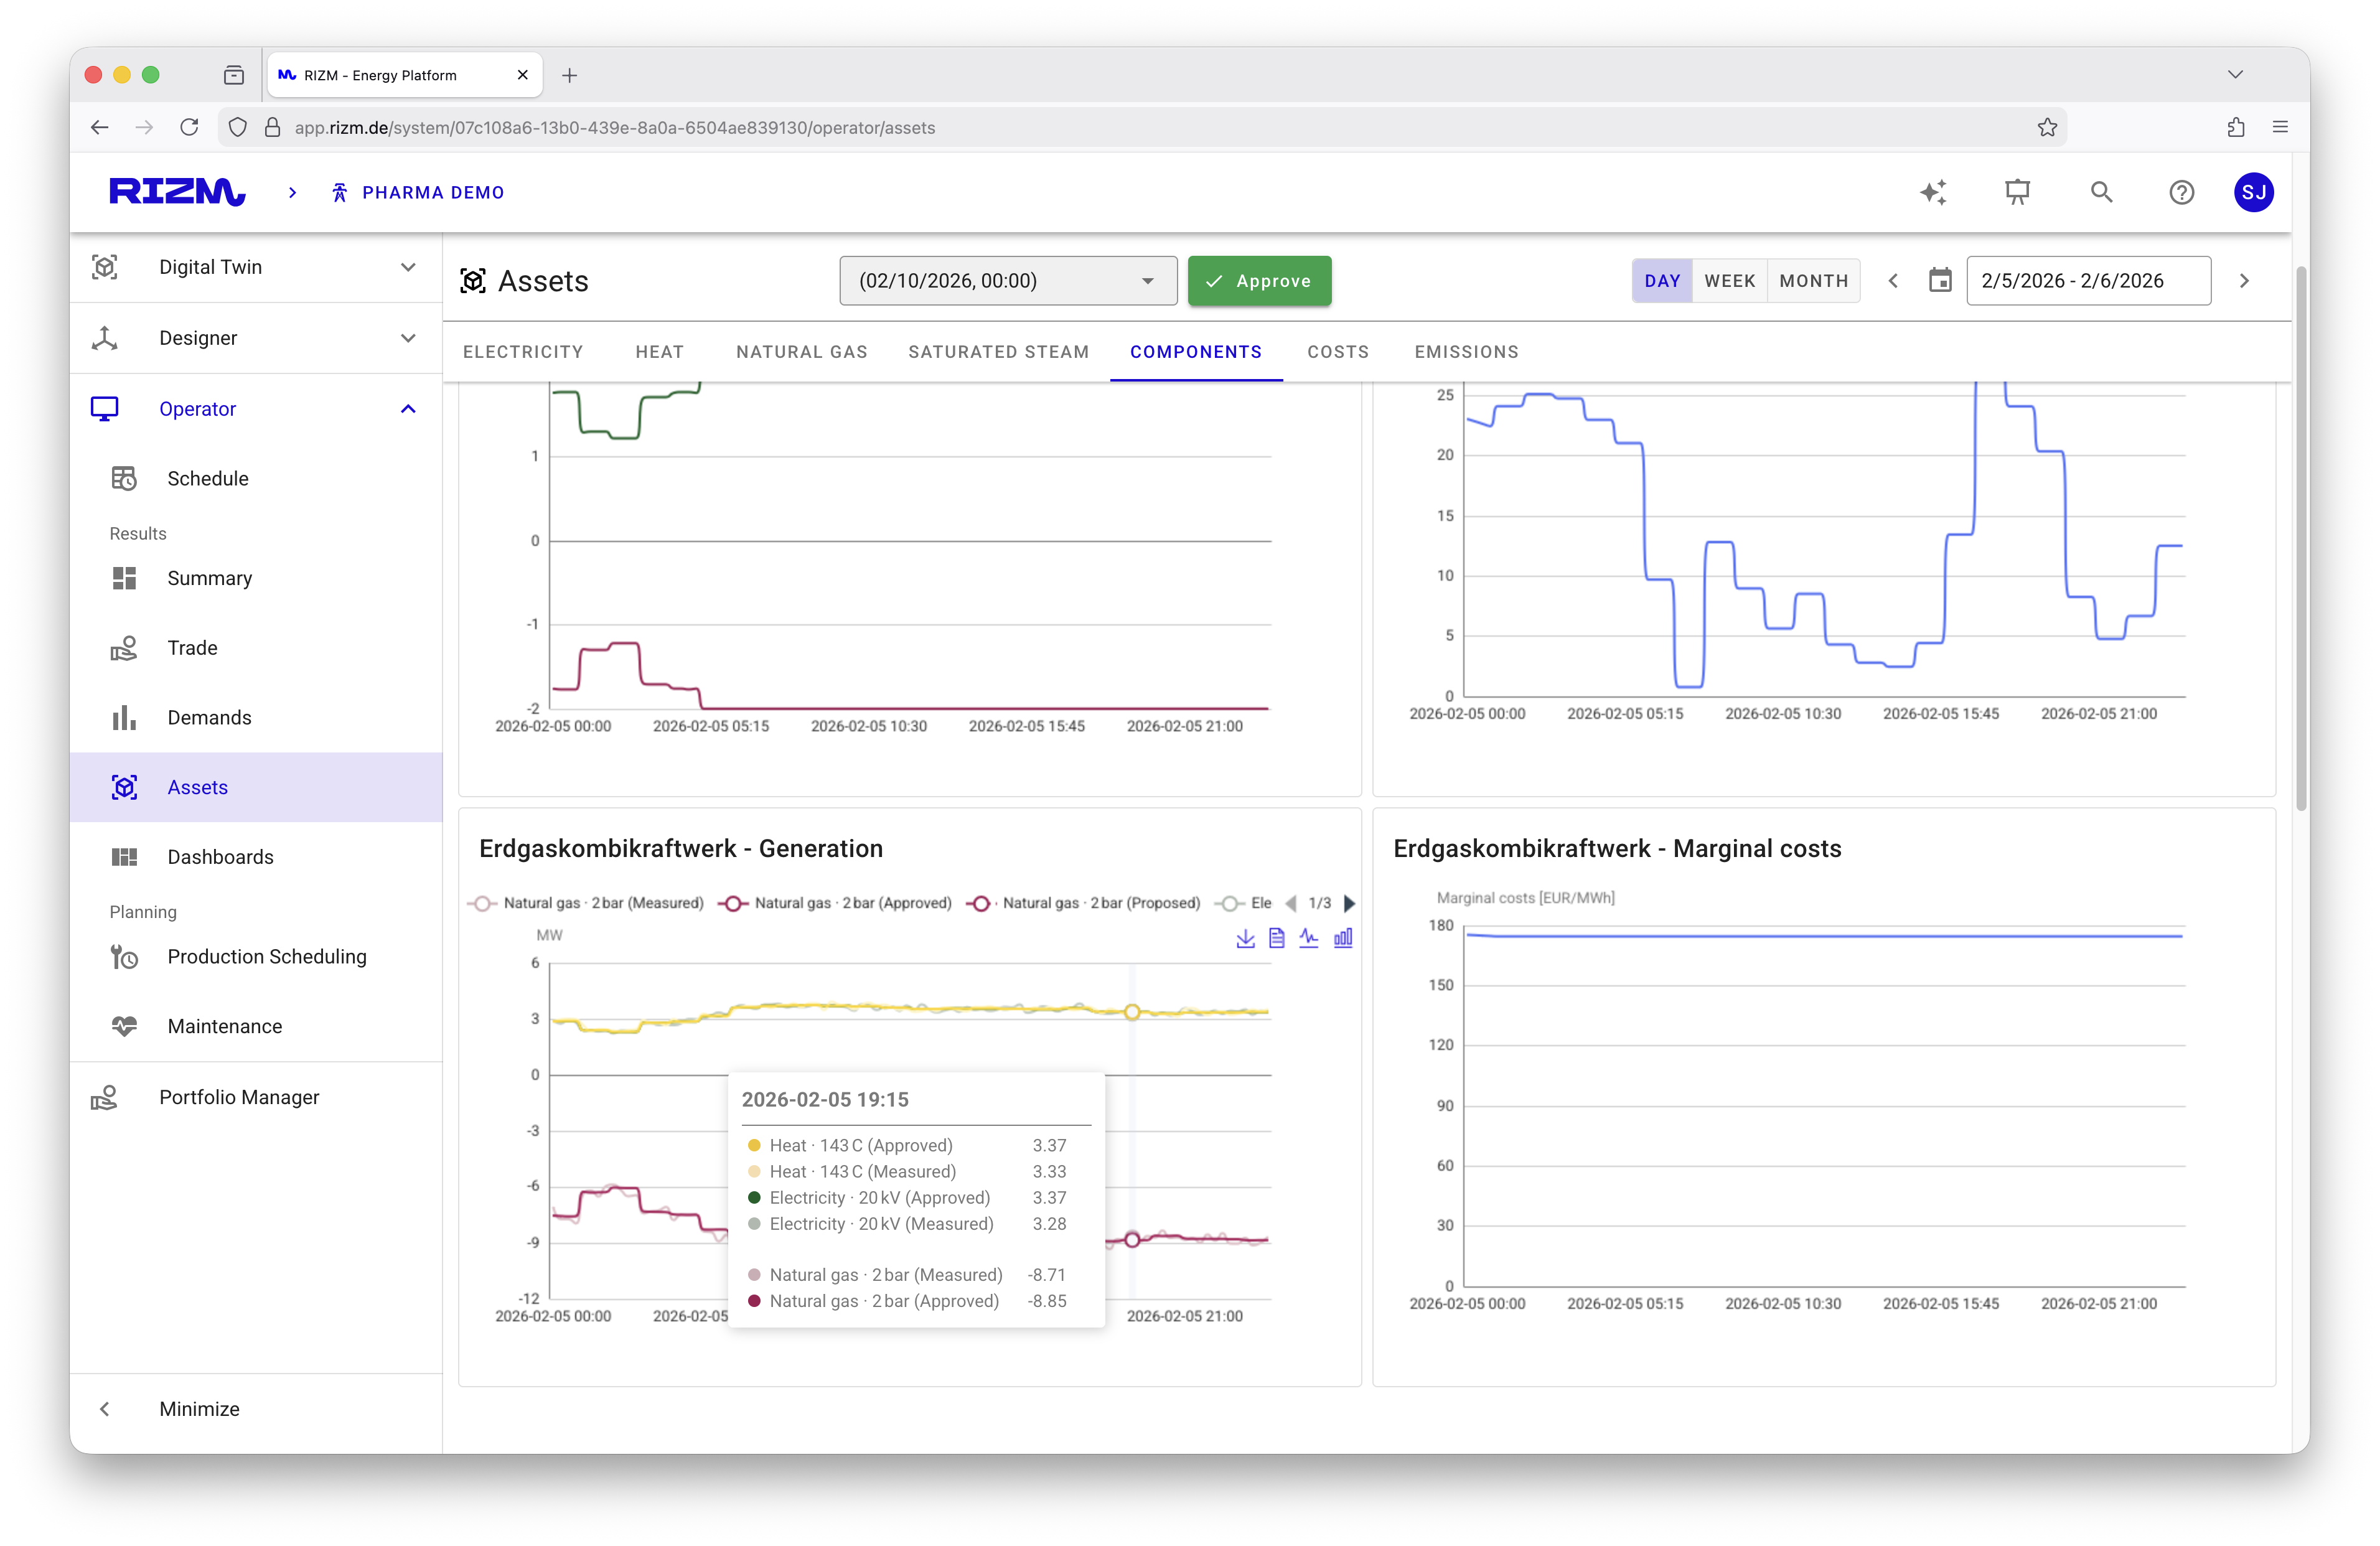Reload the browser page
2380x1546 pixels.
[x=189, y=127]
